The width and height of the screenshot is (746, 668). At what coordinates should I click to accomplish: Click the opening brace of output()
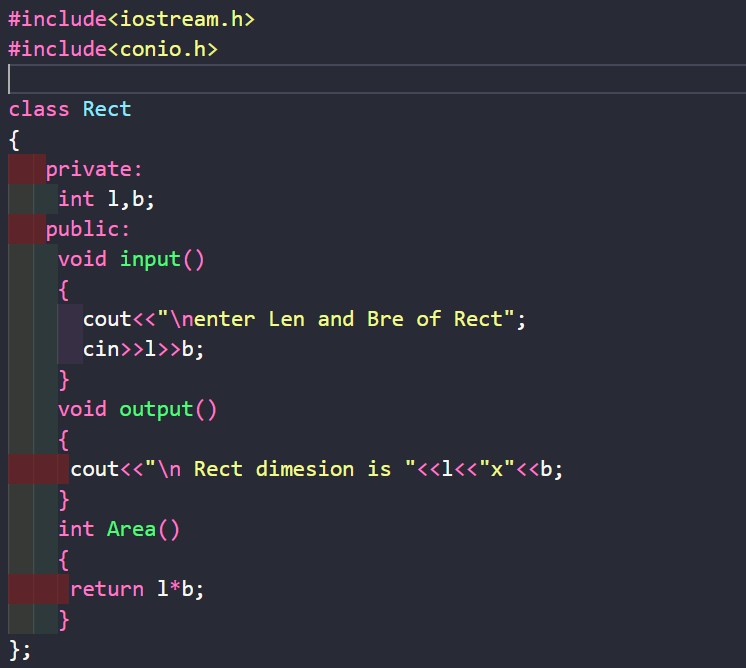64,440
